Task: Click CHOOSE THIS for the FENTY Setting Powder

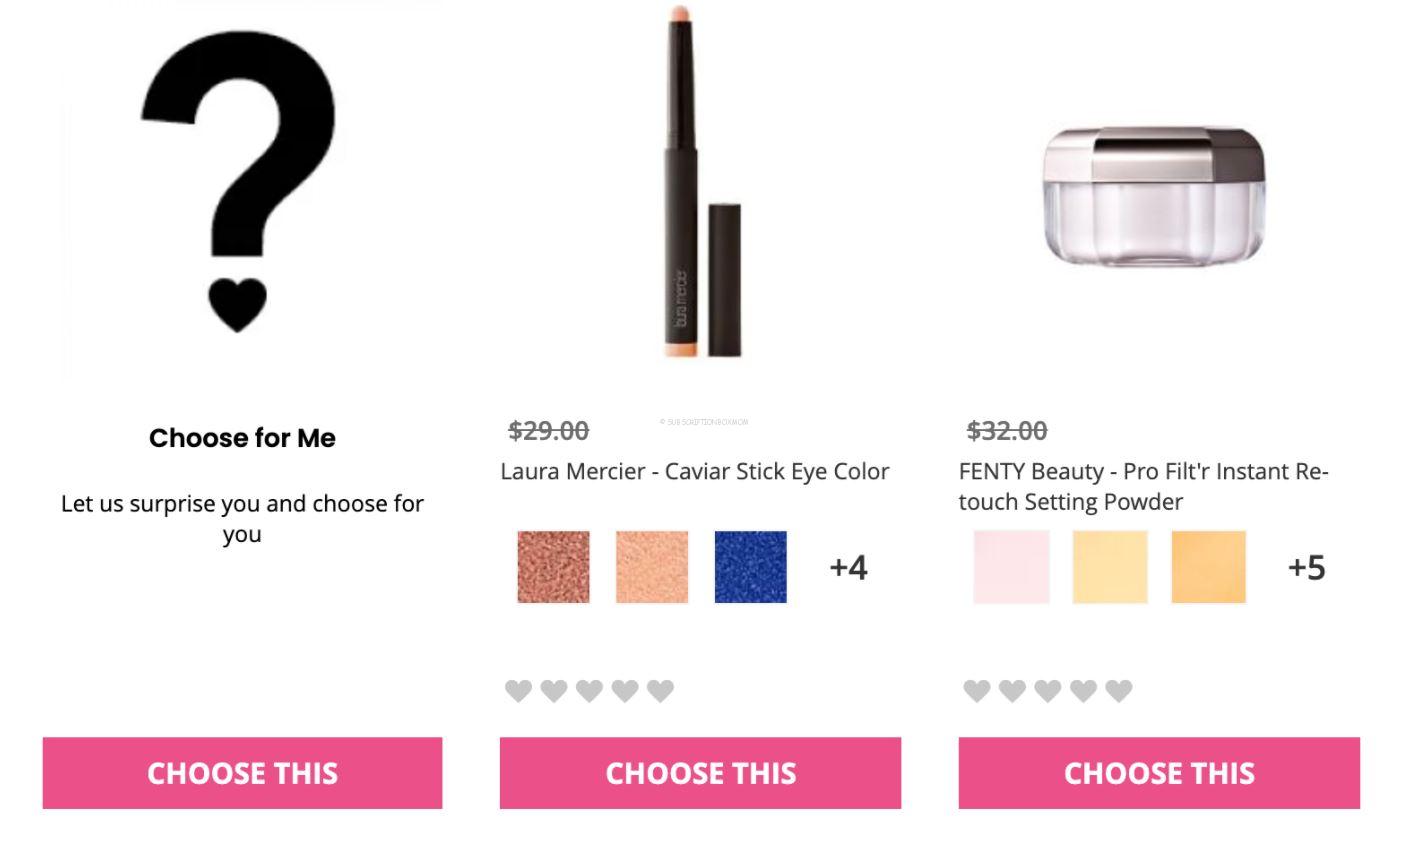Action: 1158,773
